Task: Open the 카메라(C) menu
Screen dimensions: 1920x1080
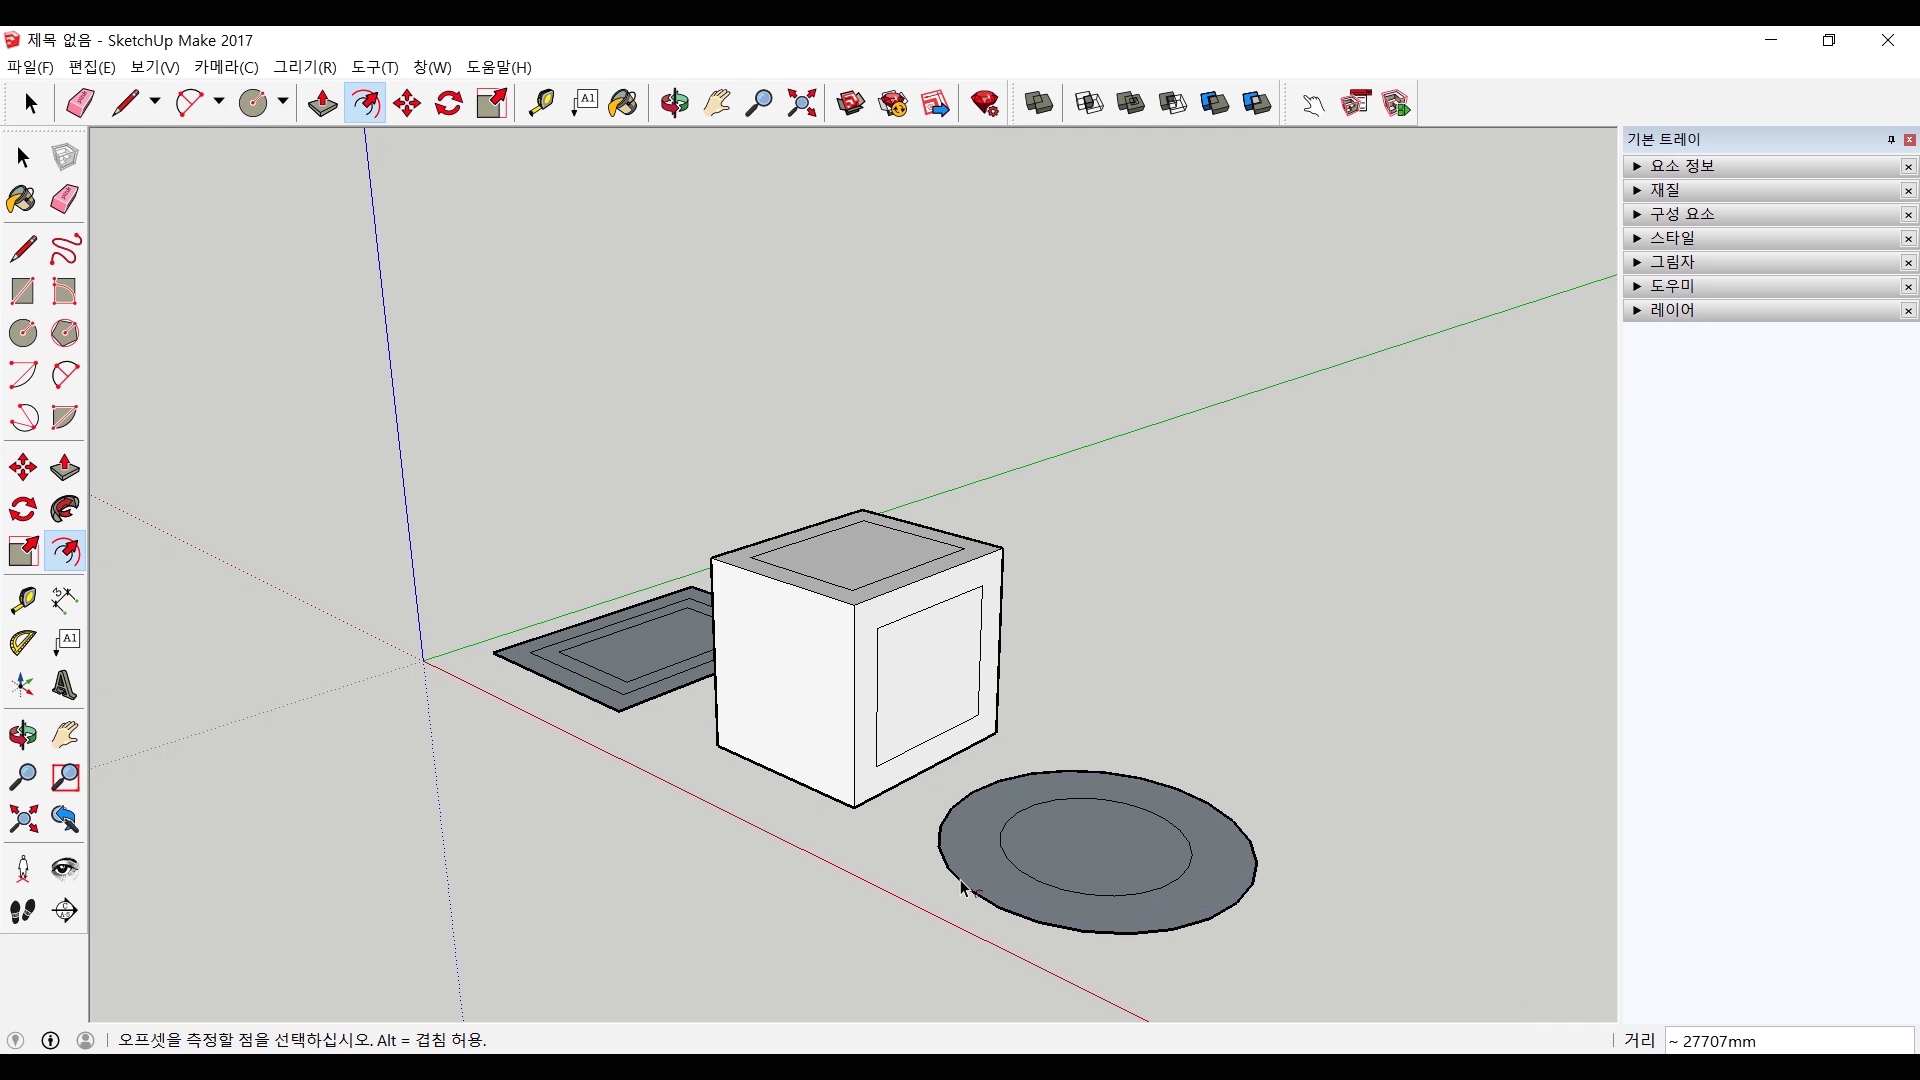Action: click(x=226, y=67)
